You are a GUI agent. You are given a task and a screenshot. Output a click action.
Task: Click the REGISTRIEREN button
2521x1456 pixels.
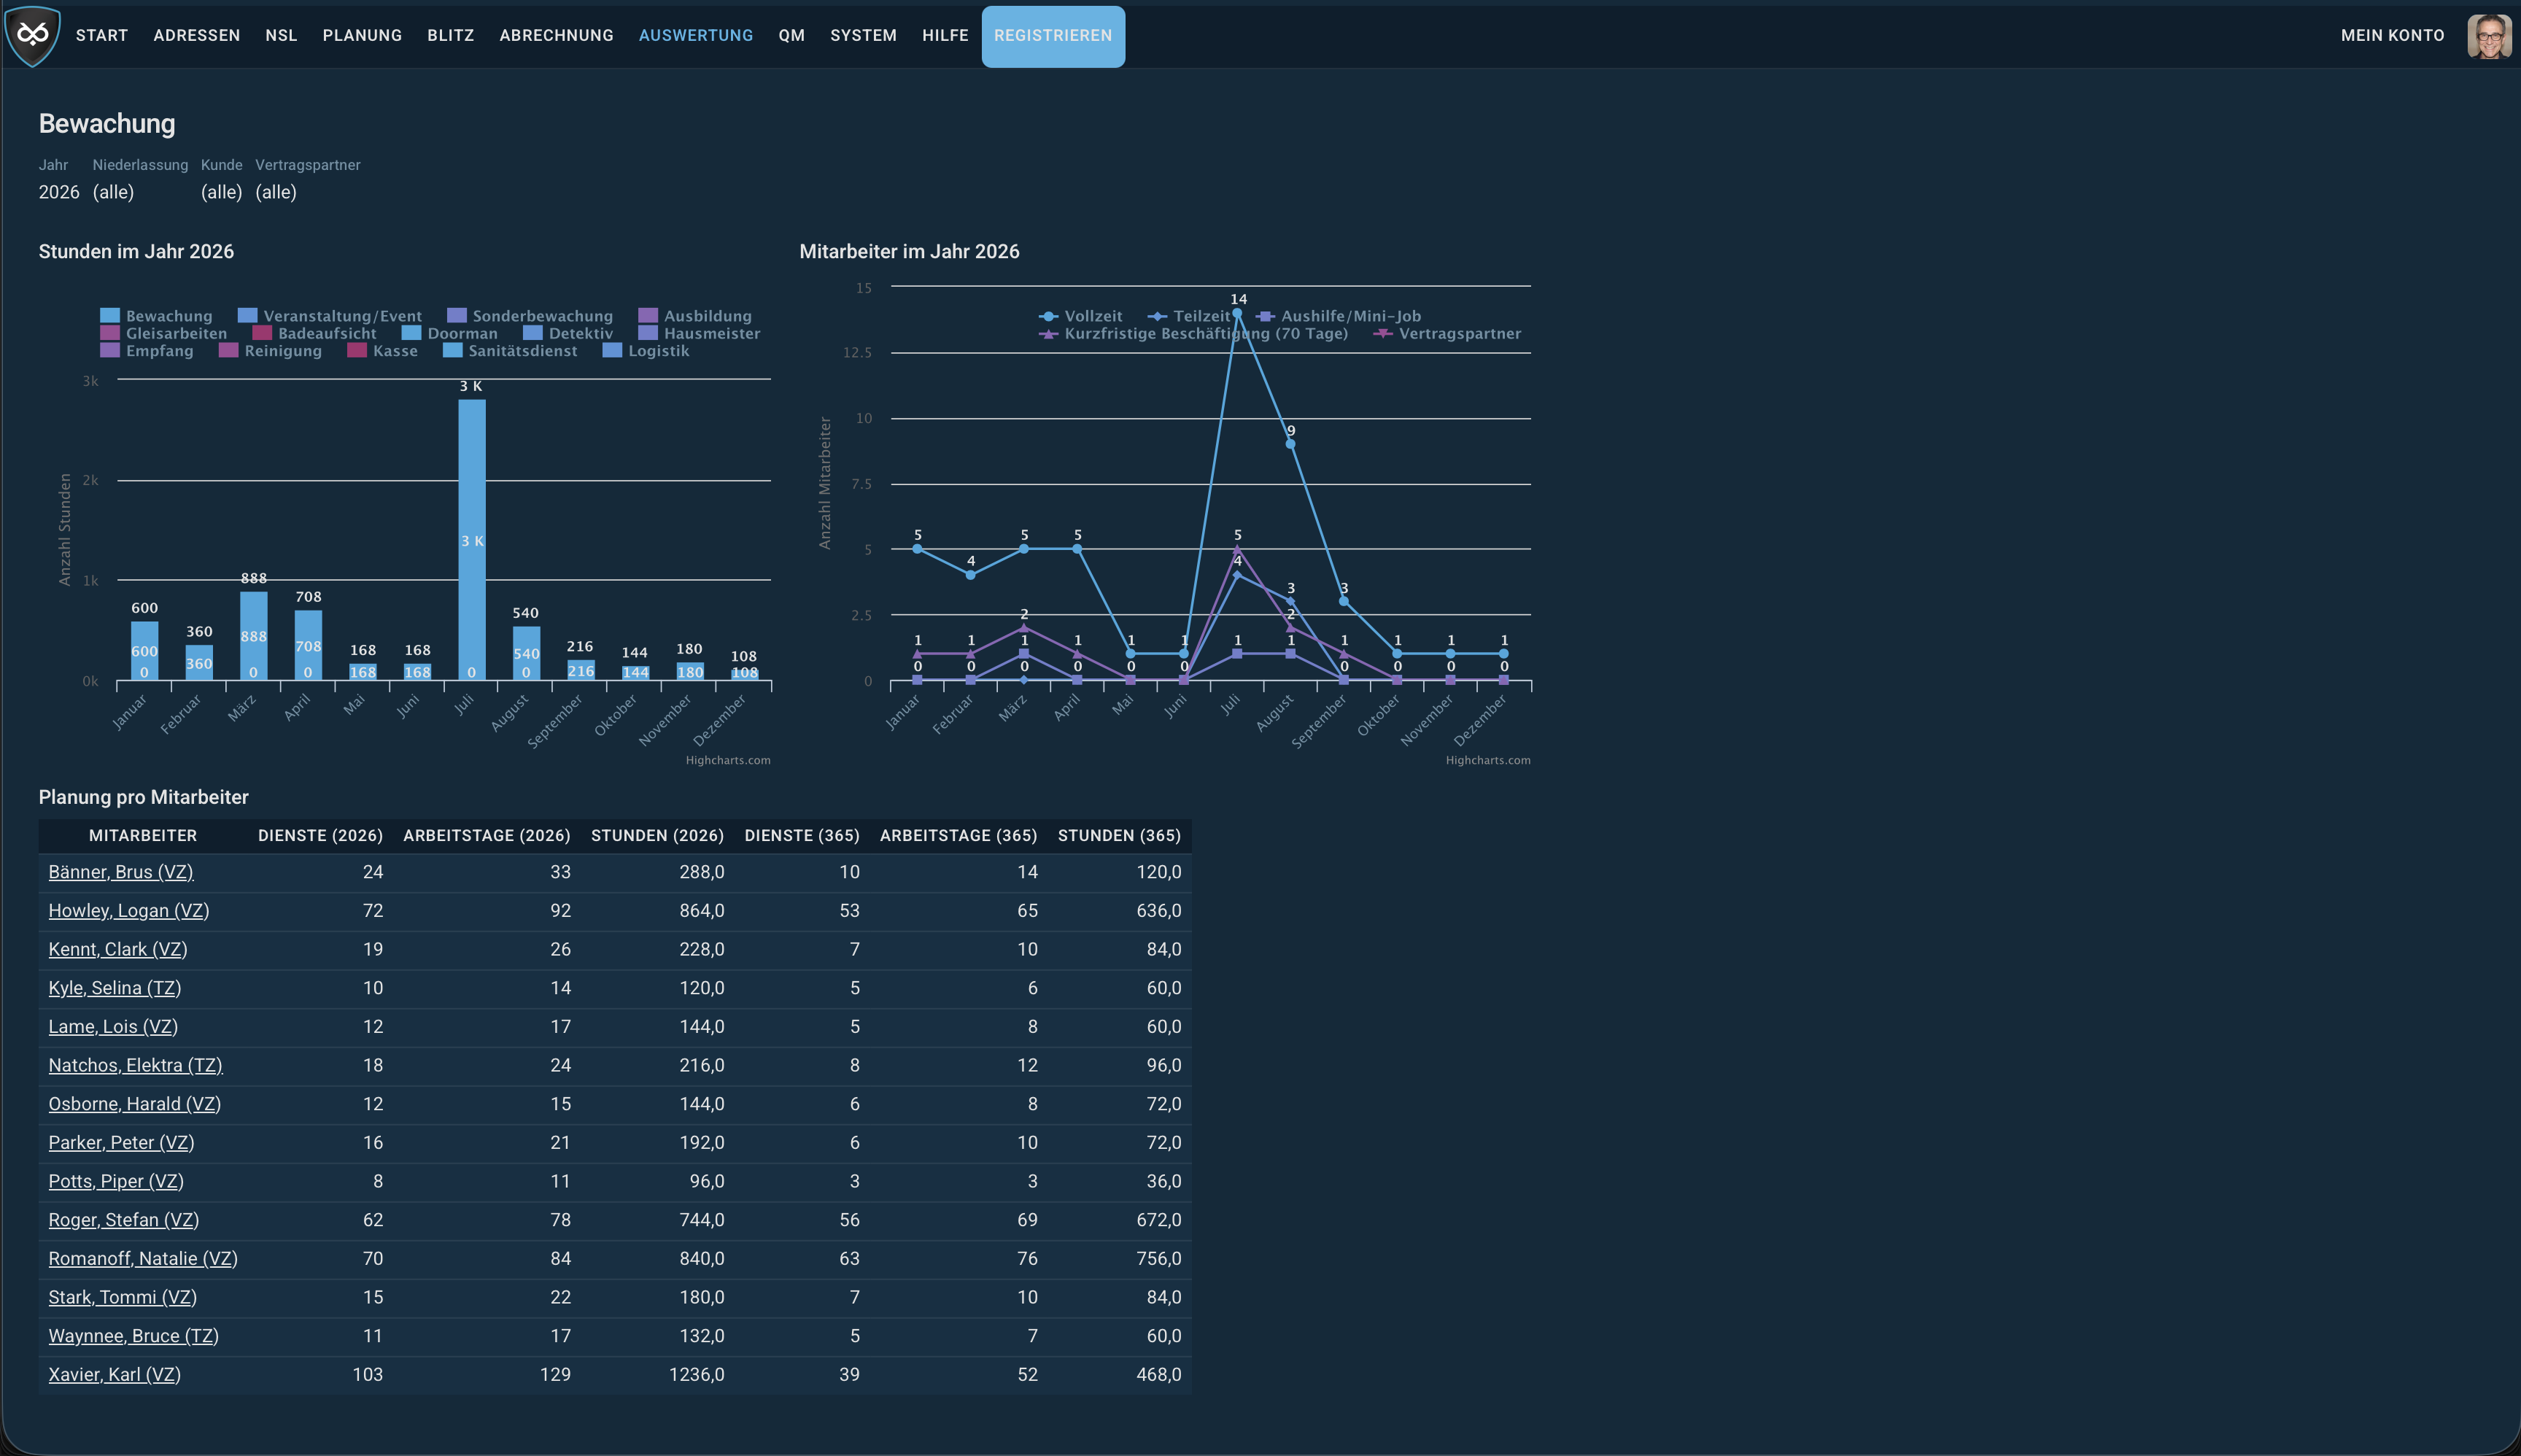[x=1053, y=36]
